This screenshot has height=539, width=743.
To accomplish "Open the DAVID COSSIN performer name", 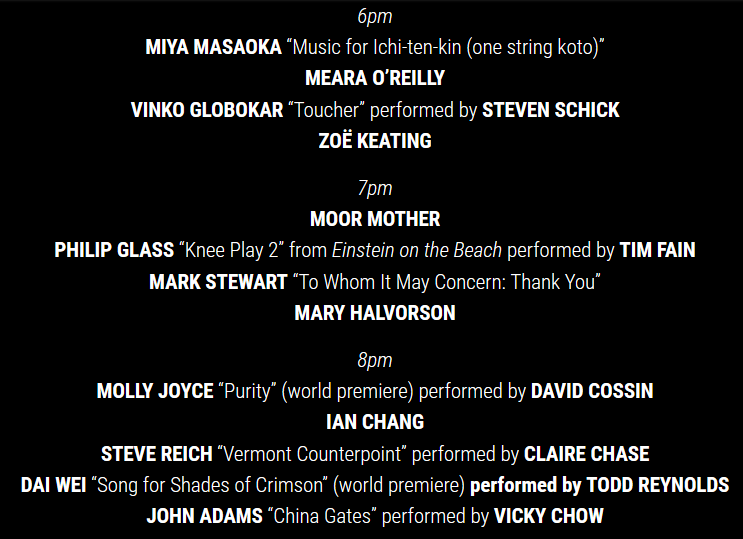I will [592, 391].
